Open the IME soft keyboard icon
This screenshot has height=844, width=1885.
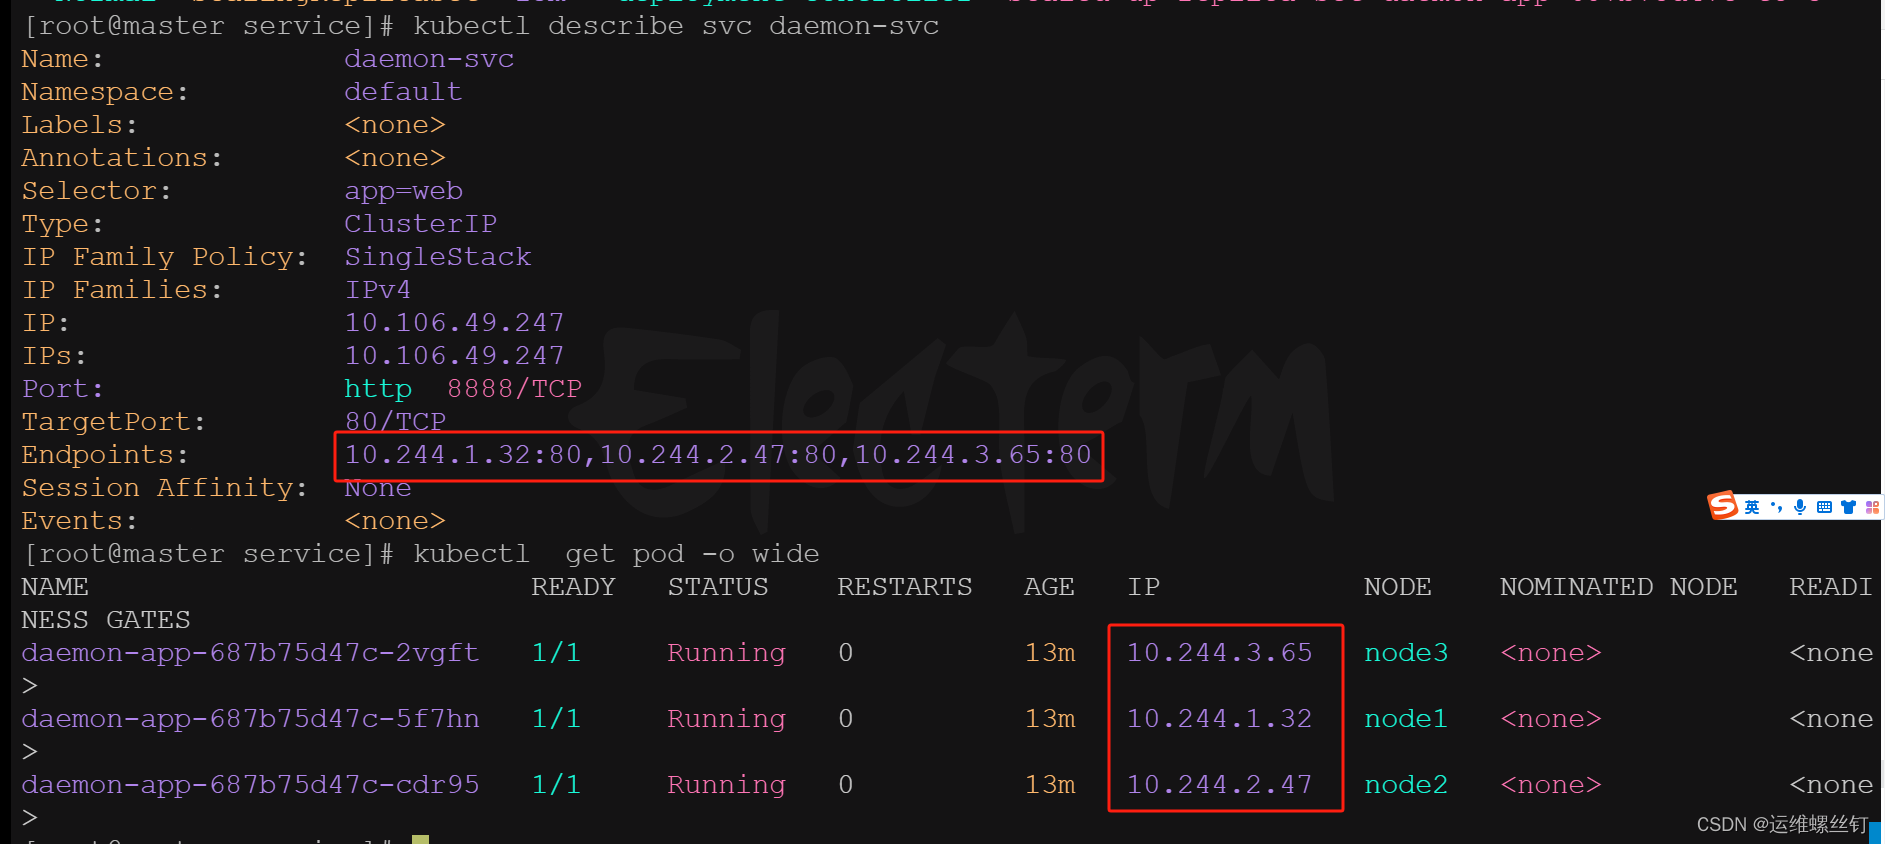click(x=1824, y=507)
